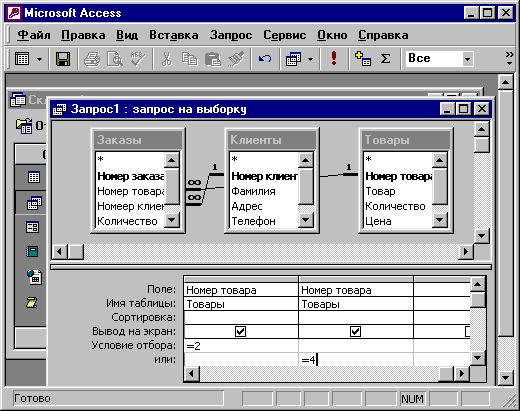Select Адрес field in the Клиенты table
The width and height of the screenshot is (520, 411).
247,206
